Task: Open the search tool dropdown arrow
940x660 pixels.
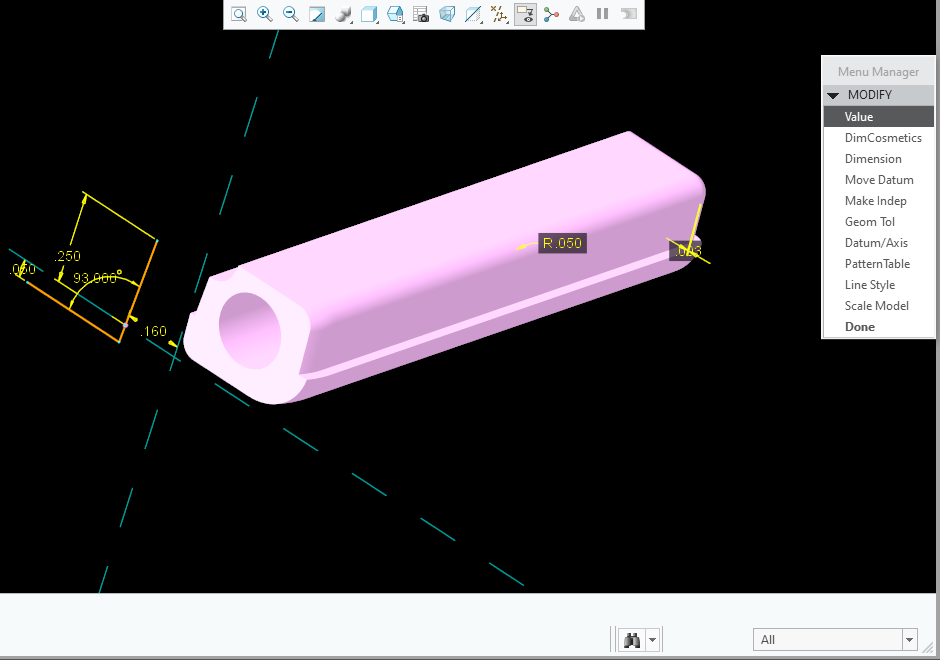Action: pyautogui.click(x=652, y=640)
